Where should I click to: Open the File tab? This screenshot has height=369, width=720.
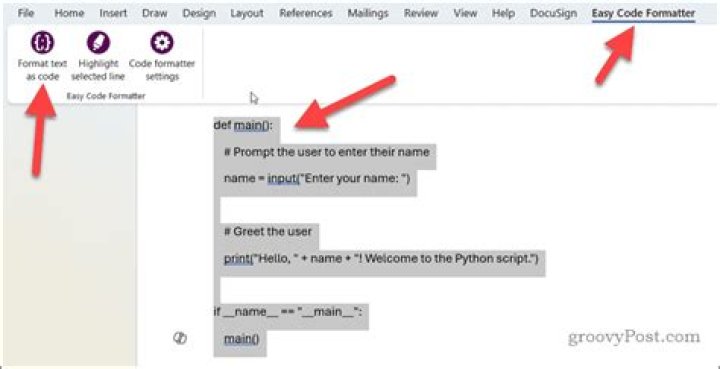[x=26, y=13]
